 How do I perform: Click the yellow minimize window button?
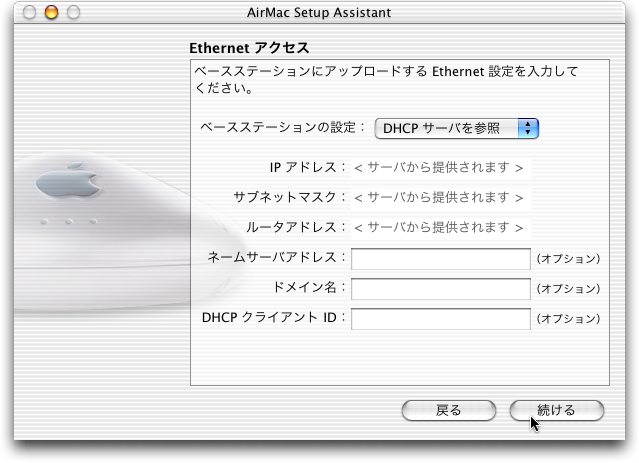[x=51, y=12]
